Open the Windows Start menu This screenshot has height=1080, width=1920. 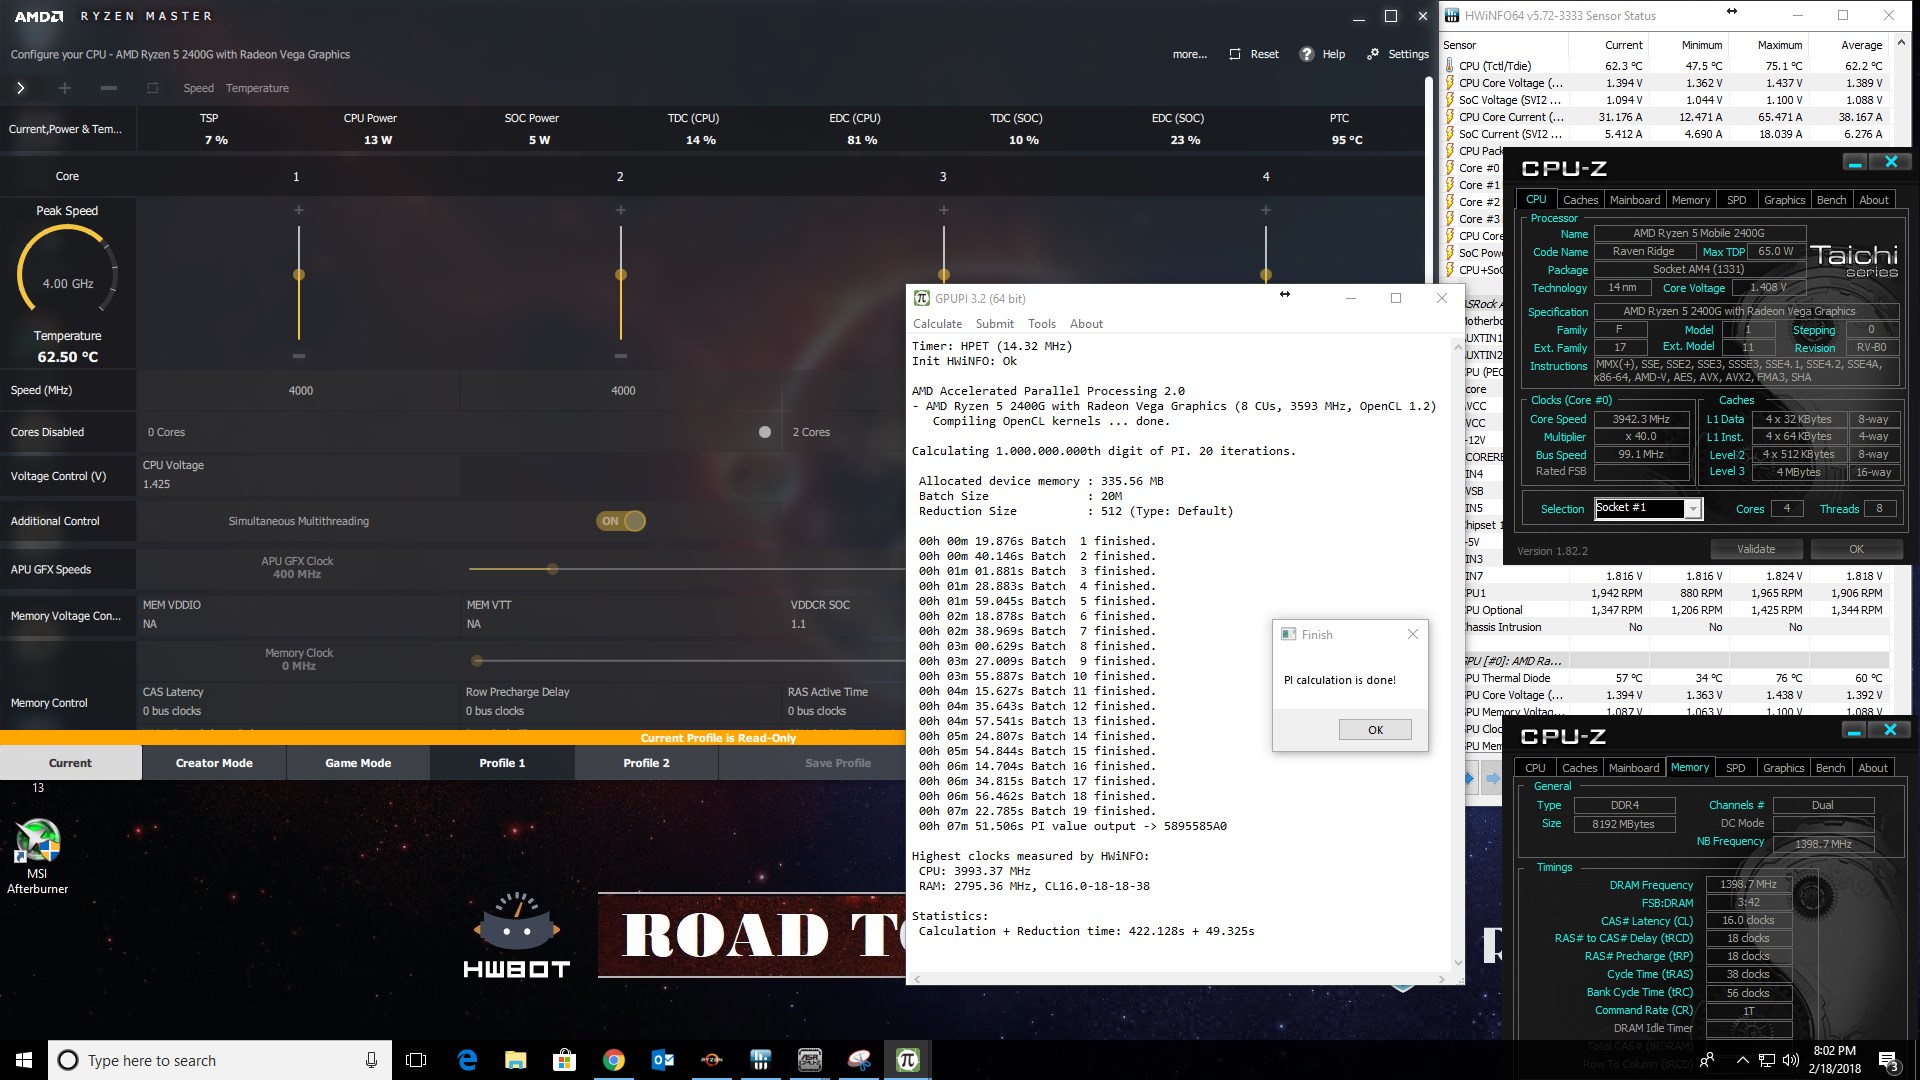(24, 1060)
